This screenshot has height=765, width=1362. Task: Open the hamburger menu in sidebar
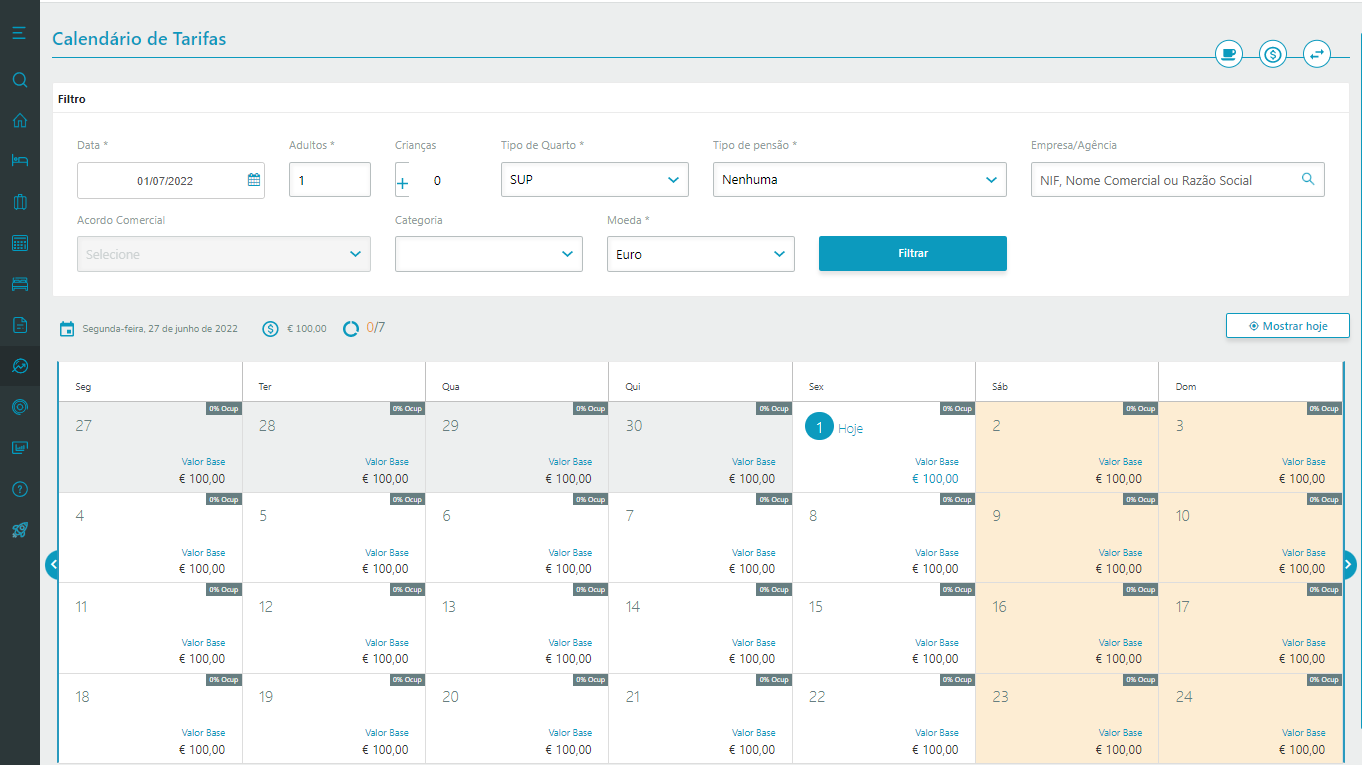pyautogui.click(x=19, y=33)
